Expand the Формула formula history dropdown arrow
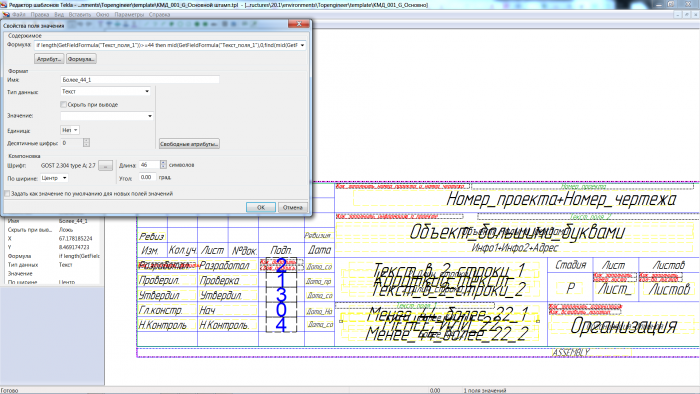 [302, 45]
